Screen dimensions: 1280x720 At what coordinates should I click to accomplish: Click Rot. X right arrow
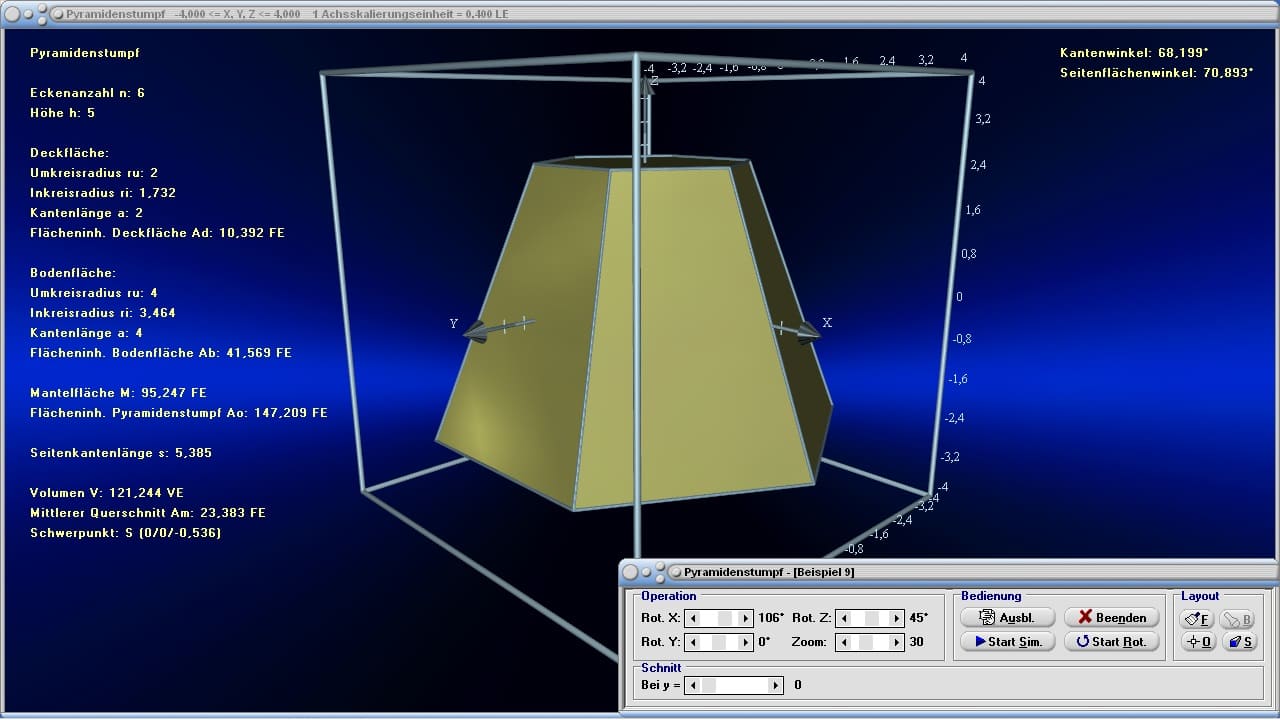tap(745, 618)
